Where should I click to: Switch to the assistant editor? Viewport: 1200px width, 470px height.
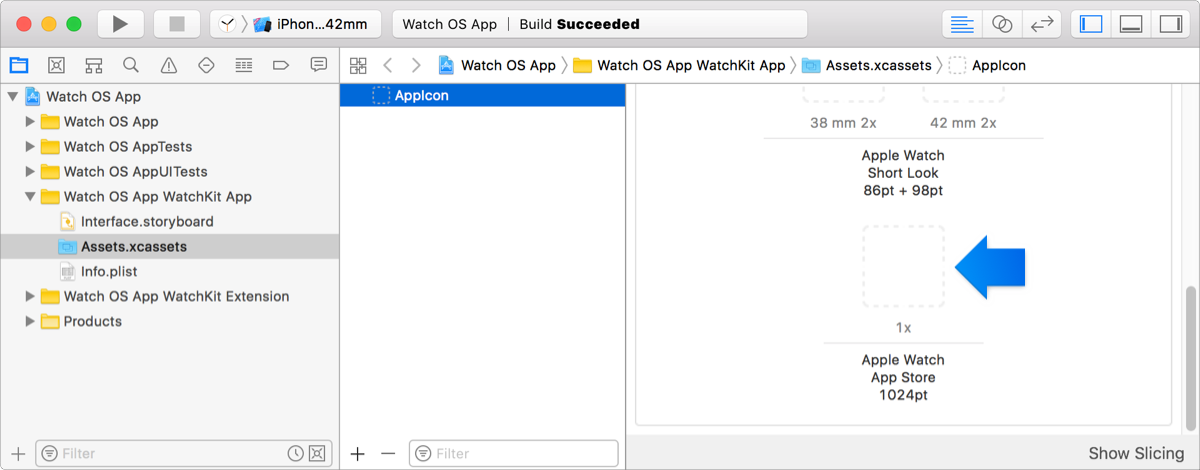[x=1001, y=24]
